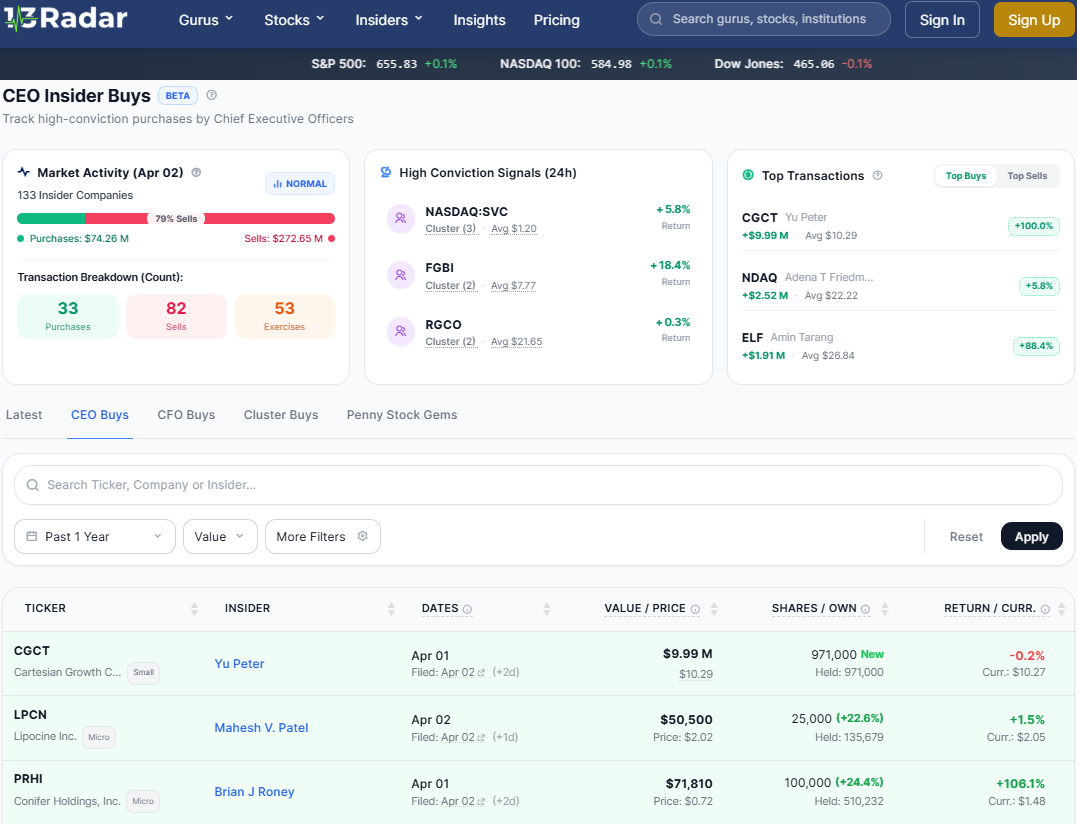1077x824 pixels.
Task: Click the Sign In button
Action: 942,20
